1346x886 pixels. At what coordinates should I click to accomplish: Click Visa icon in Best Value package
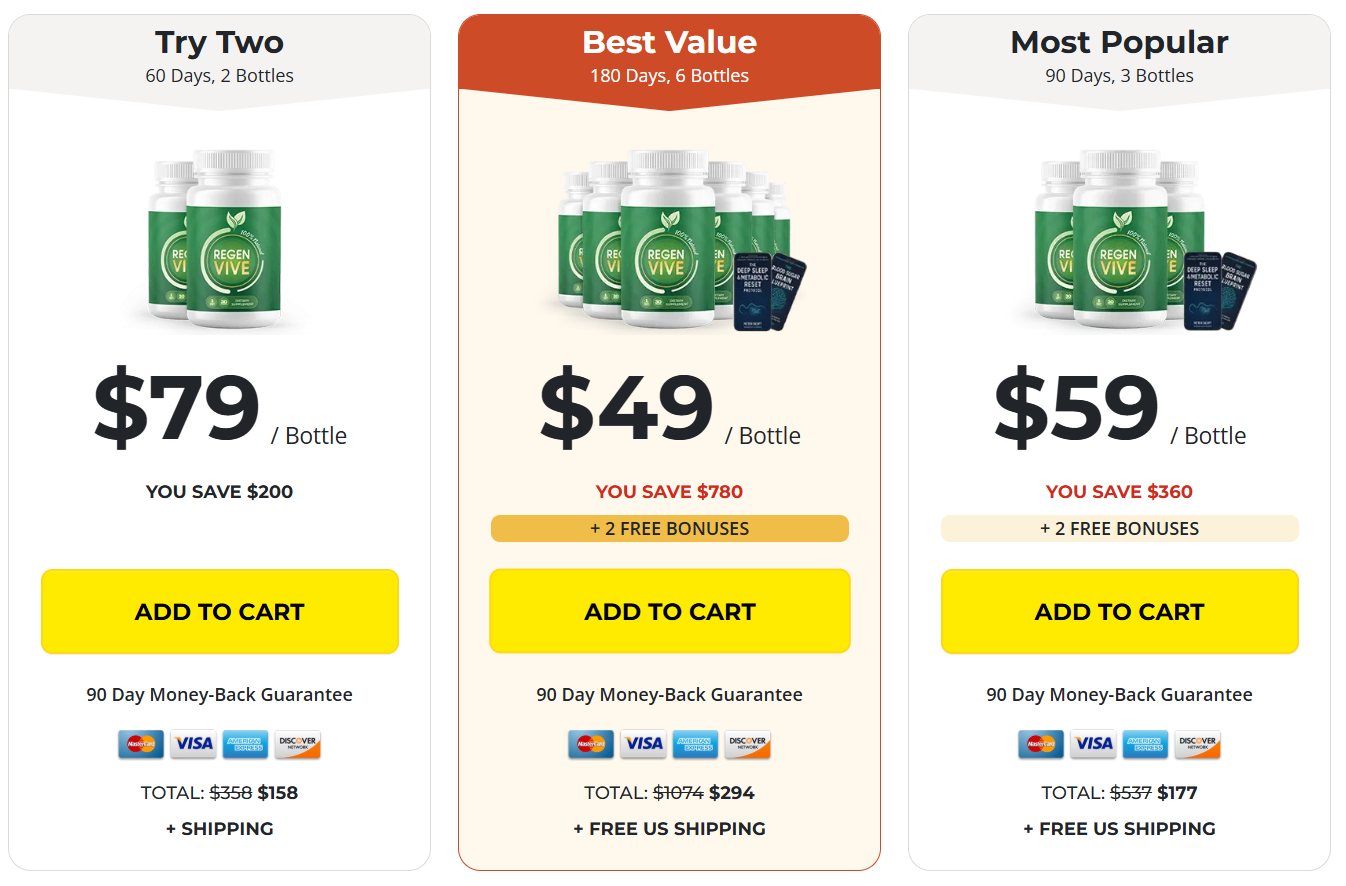(643, 744)
